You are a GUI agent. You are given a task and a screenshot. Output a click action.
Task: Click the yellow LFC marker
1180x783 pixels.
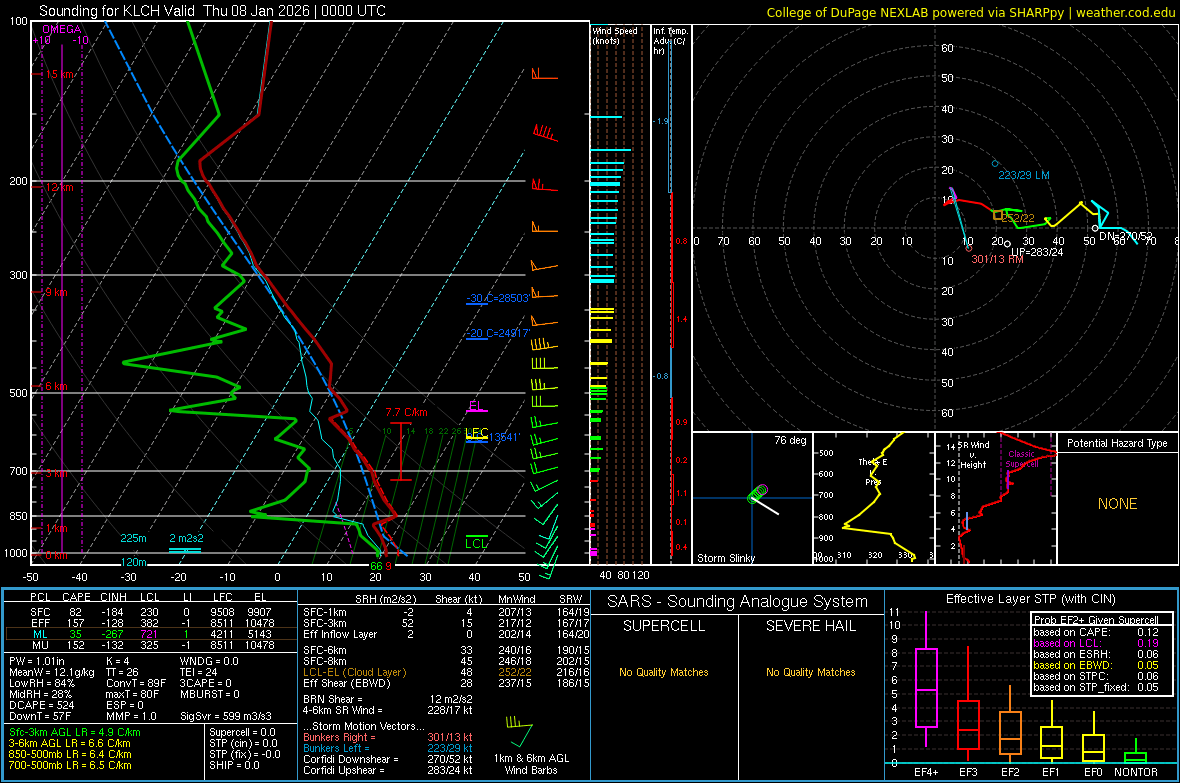476,434
